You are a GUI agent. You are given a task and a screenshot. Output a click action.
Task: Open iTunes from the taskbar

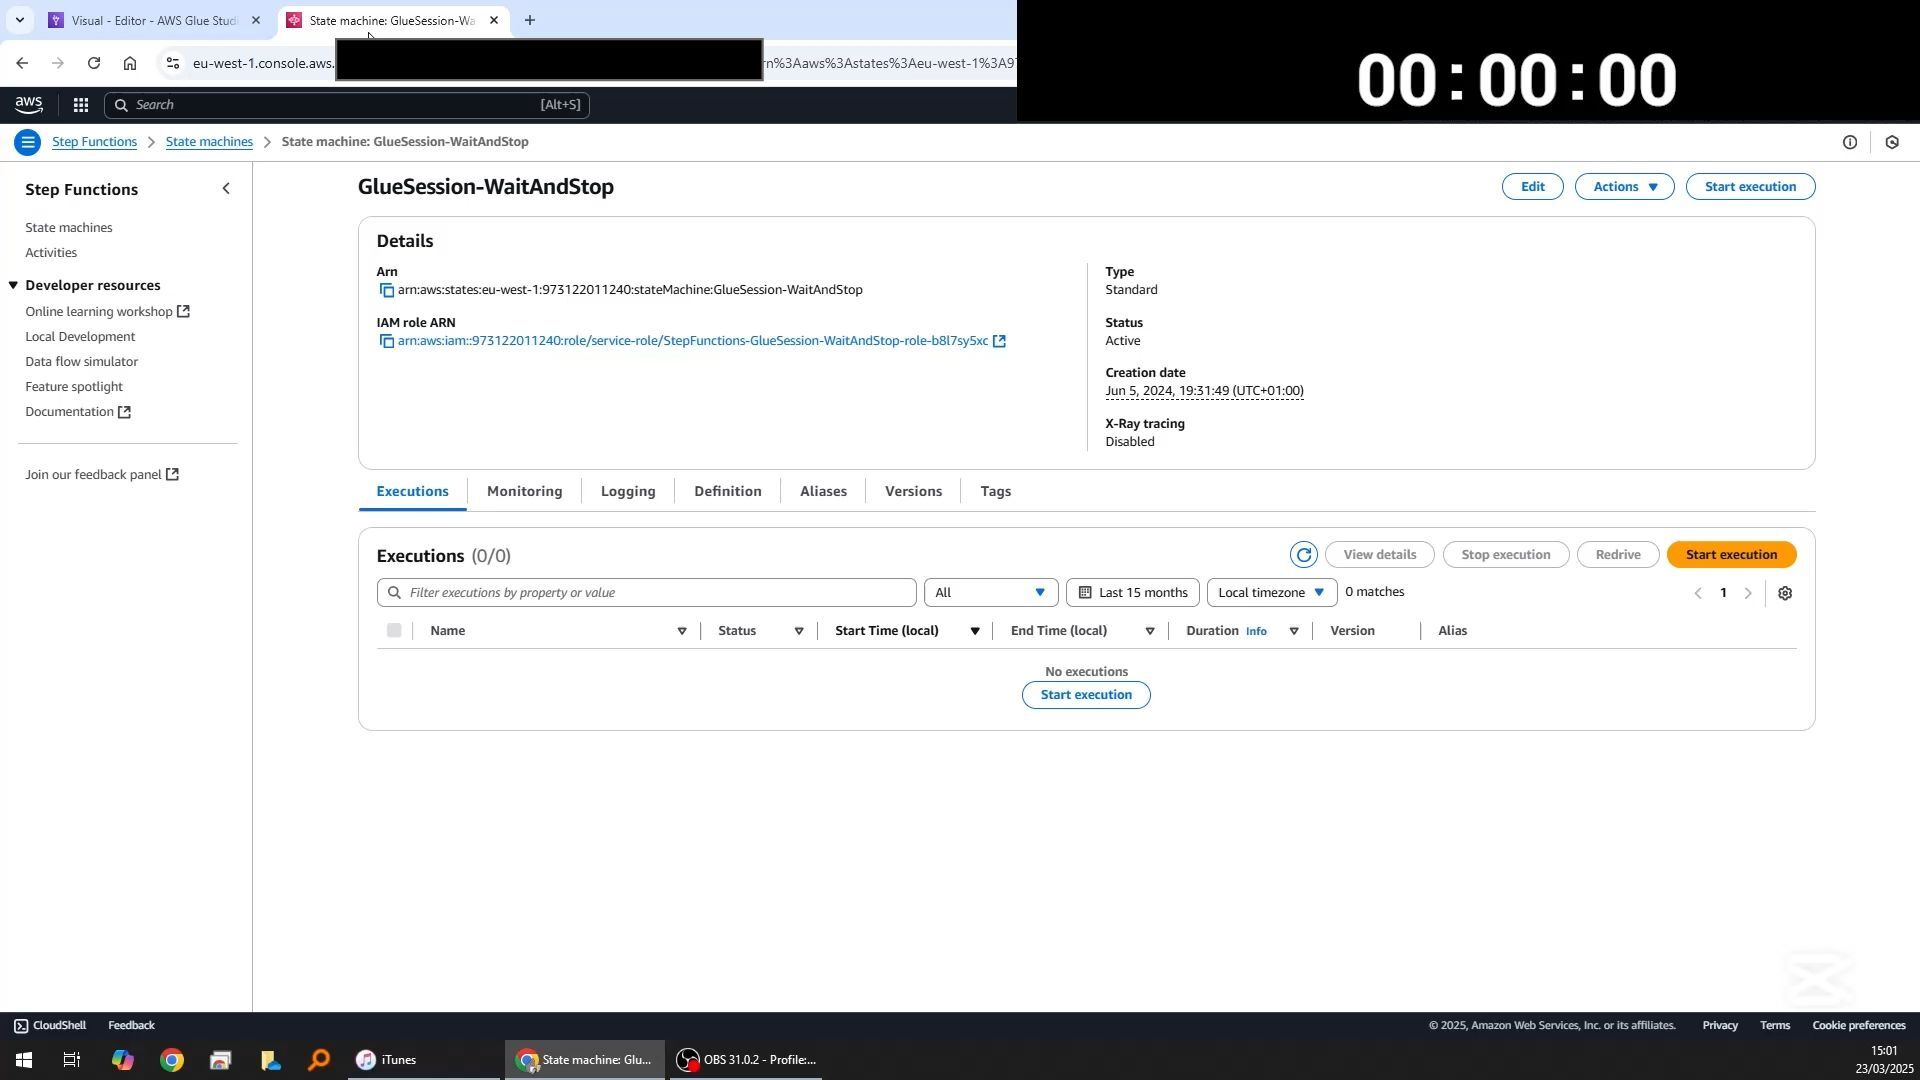387,1060
